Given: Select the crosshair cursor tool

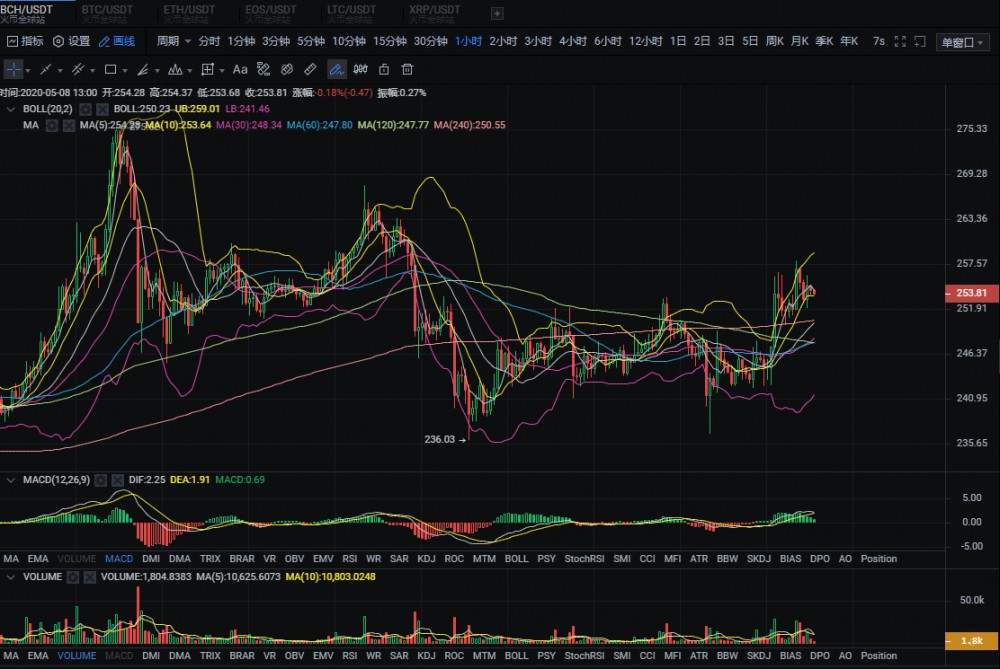Looking at the screenshot, I should click(14, 70).
